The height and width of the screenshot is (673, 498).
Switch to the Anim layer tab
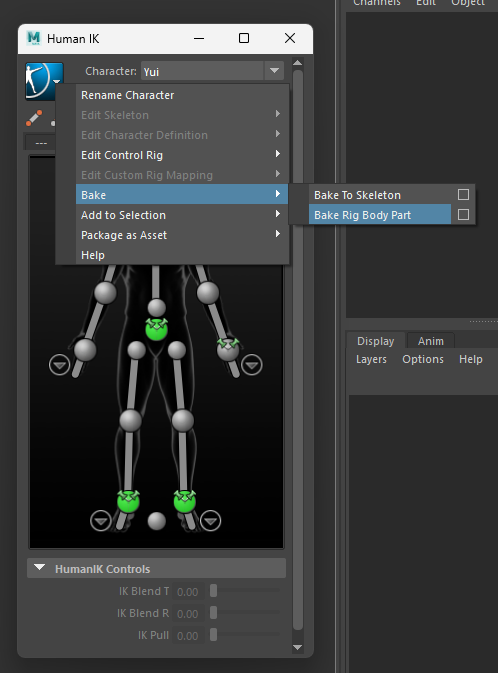pyautogui.click(x=431, y=341)
